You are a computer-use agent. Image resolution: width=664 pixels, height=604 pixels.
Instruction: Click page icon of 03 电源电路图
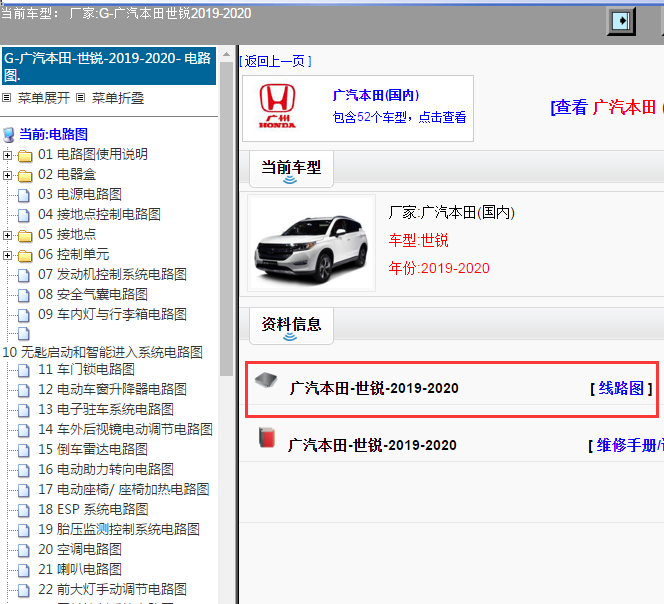[24, 195]
